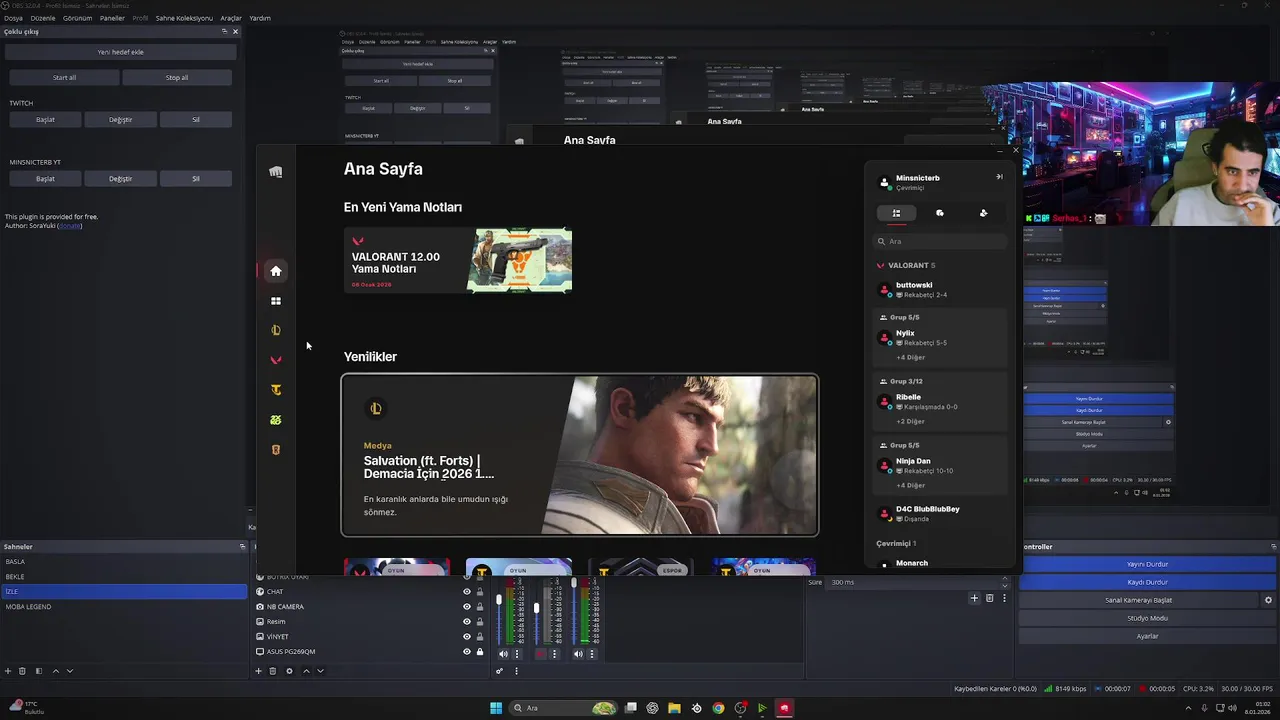Open audio mixer three-dot menu
This screenshot has width=1280, height=720.
click(516, 671)
